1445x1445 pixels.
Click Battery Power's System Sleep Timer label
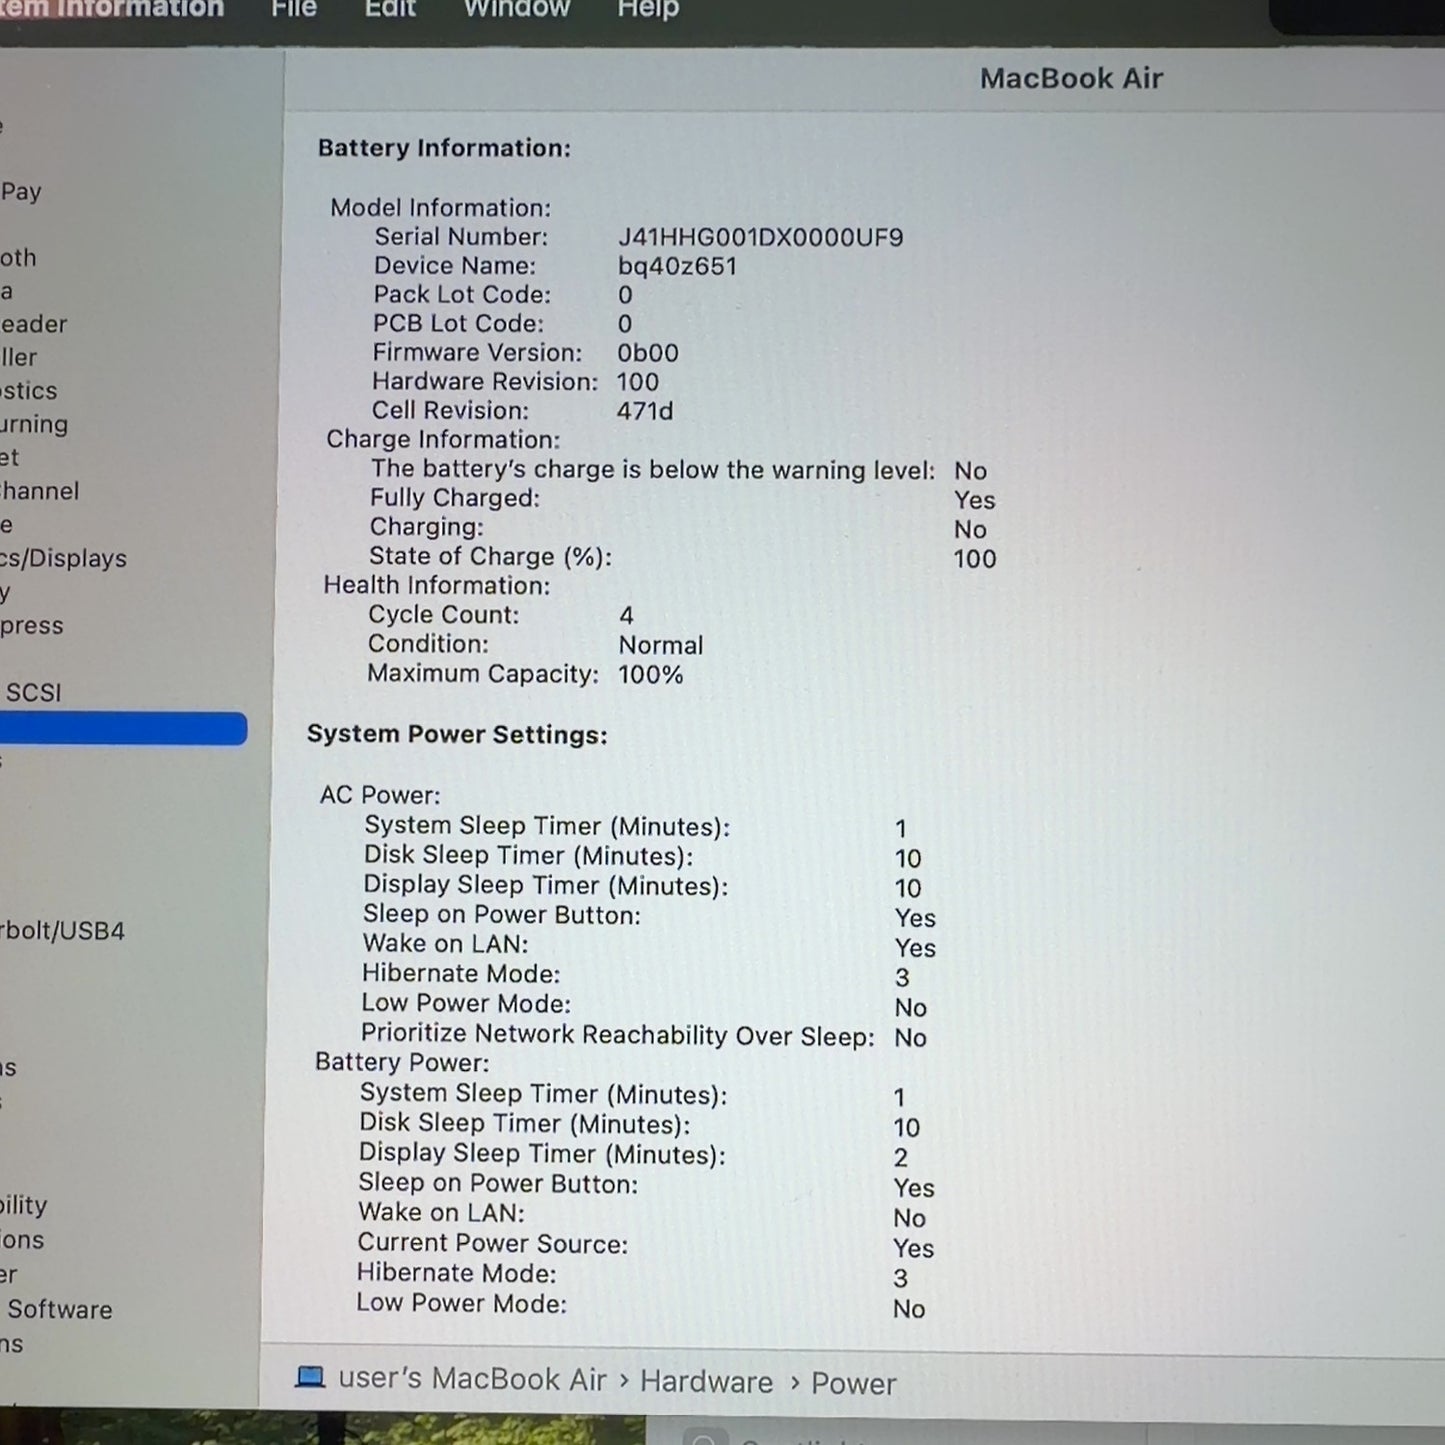543,1094
